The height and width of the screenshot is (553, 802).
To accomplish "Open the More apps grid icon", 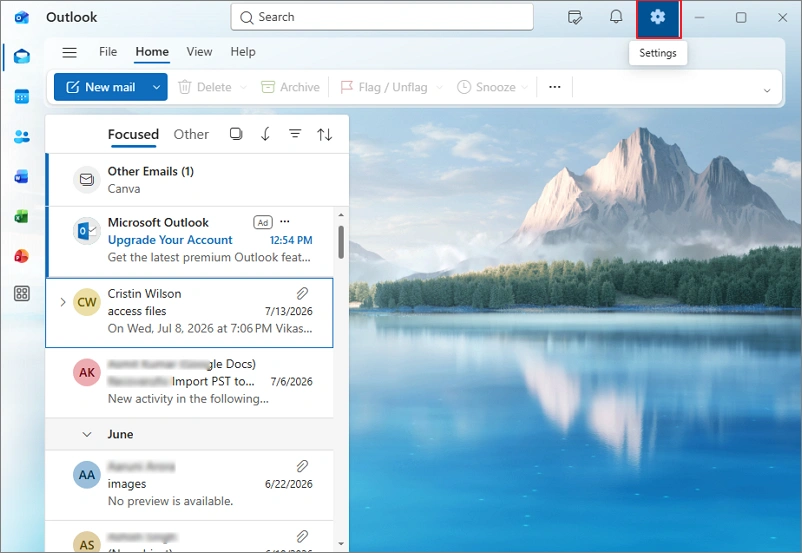I will click(21, 294).
